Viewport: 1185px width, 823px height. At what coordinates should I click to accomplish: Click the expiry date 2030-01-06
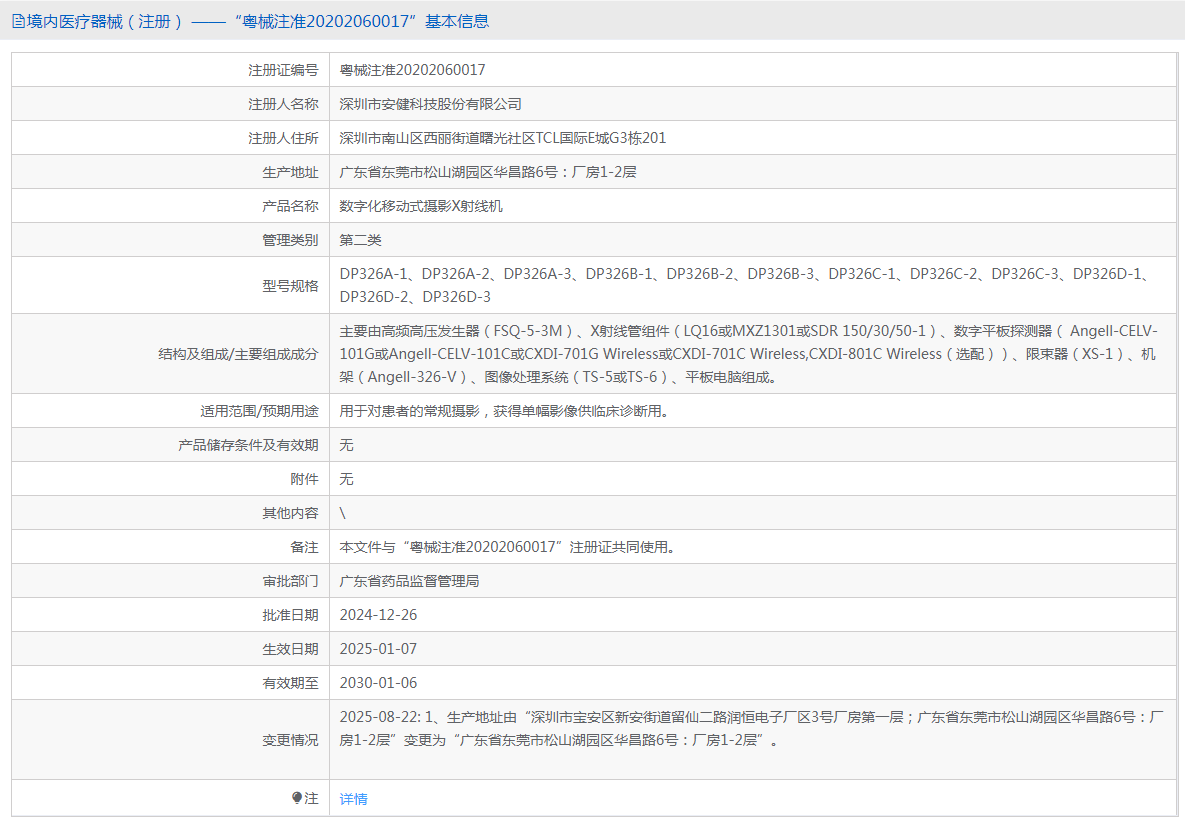point(378,683)
